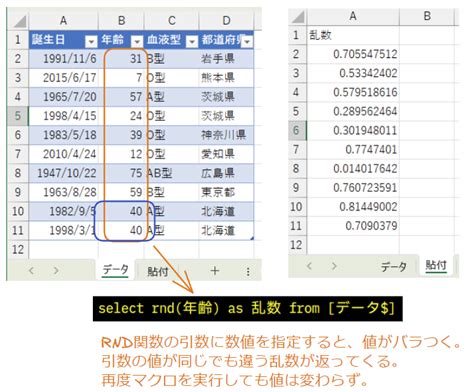Viewport: 474px width, 392px height.
Task: Click random value 0.289562464
Action: pyautogui.click(x=353, y=111)
